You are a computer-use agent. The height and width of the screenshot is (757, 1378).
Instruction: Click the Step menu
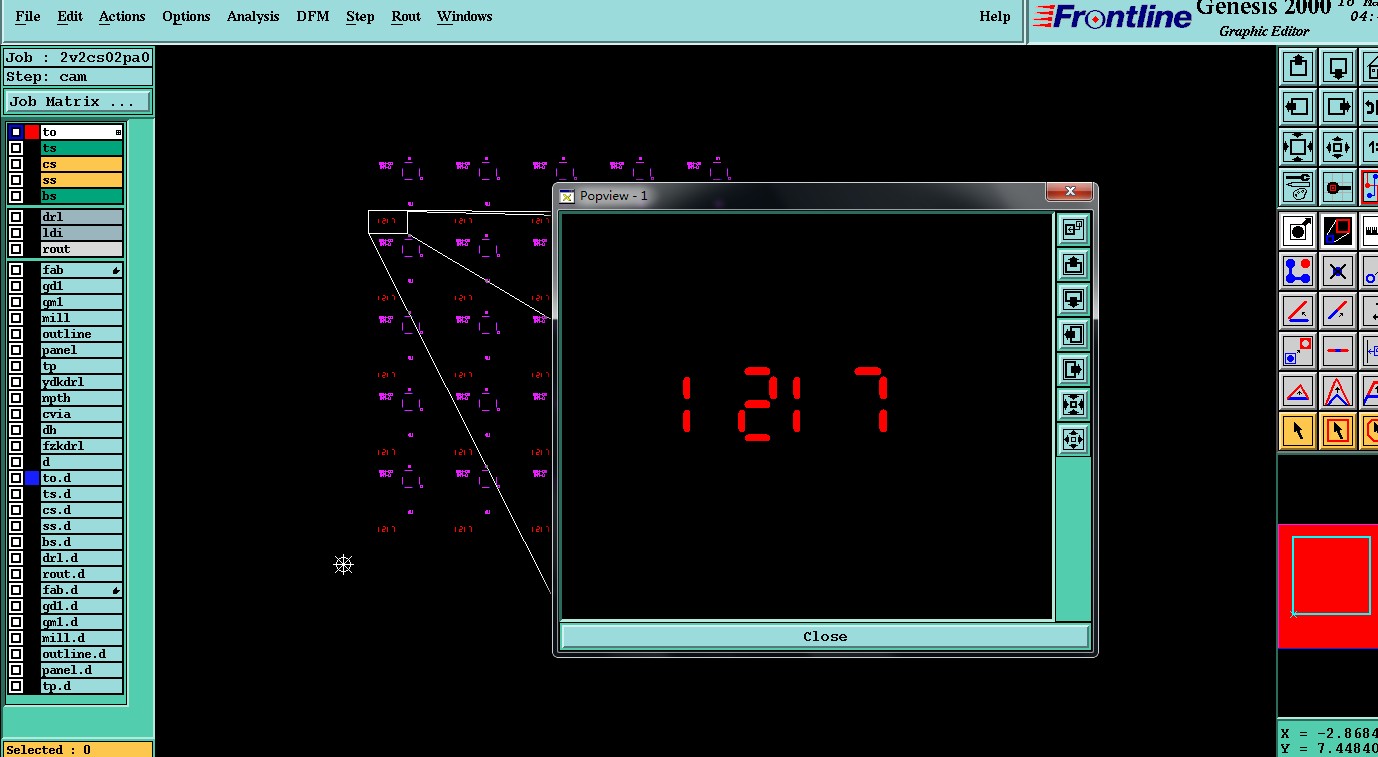point(360,16)
